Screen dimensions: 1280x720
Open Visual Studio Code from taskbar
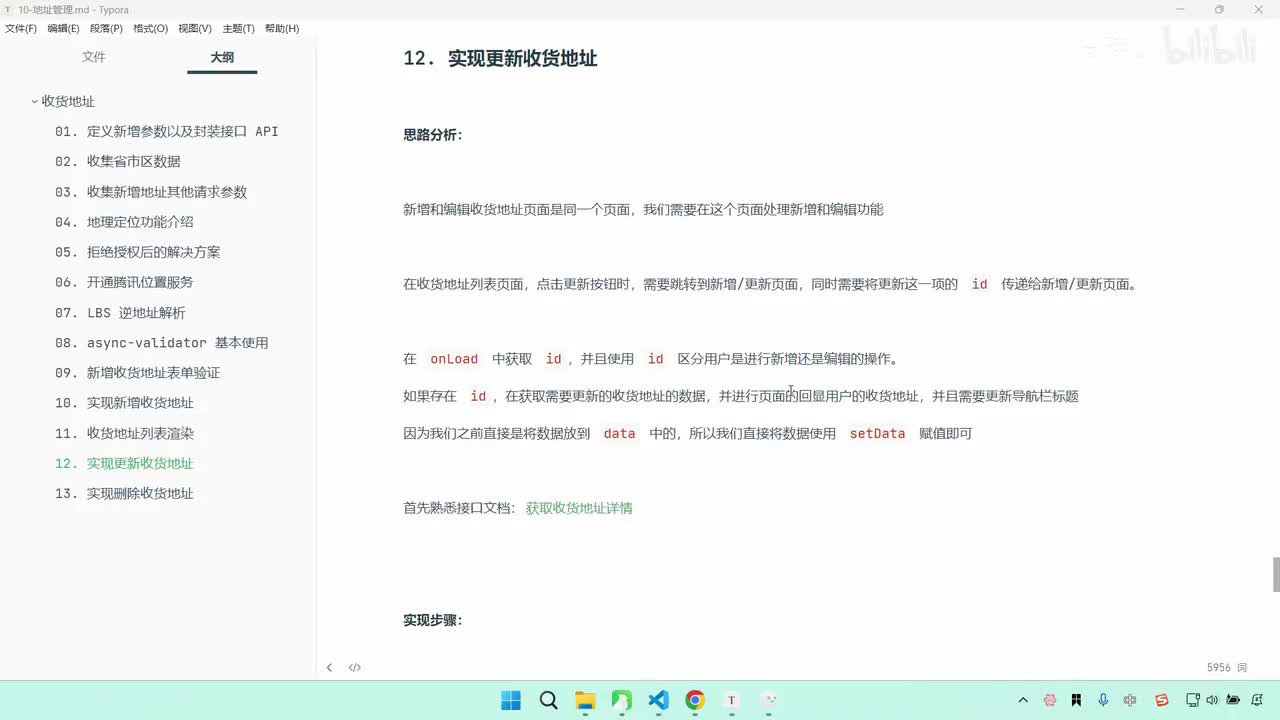(658, 700)
